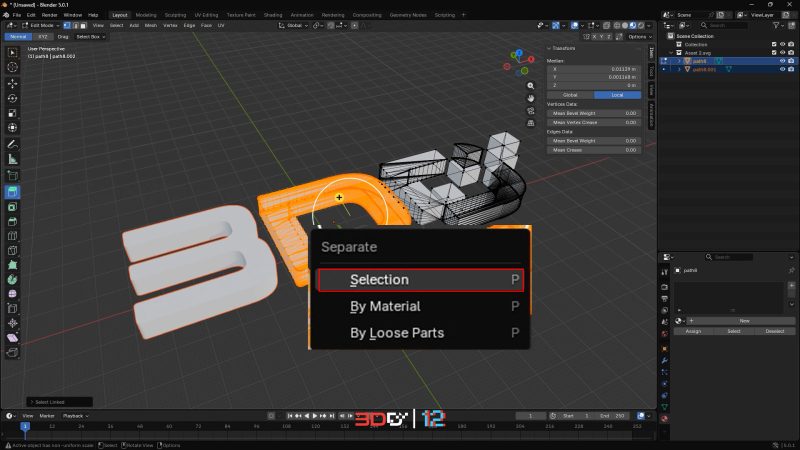The width and height of the screenshot is (800, 450).
Task: Open the Global transform orientation dropdown
Action: pyautogui.click(x=295, y=25)
